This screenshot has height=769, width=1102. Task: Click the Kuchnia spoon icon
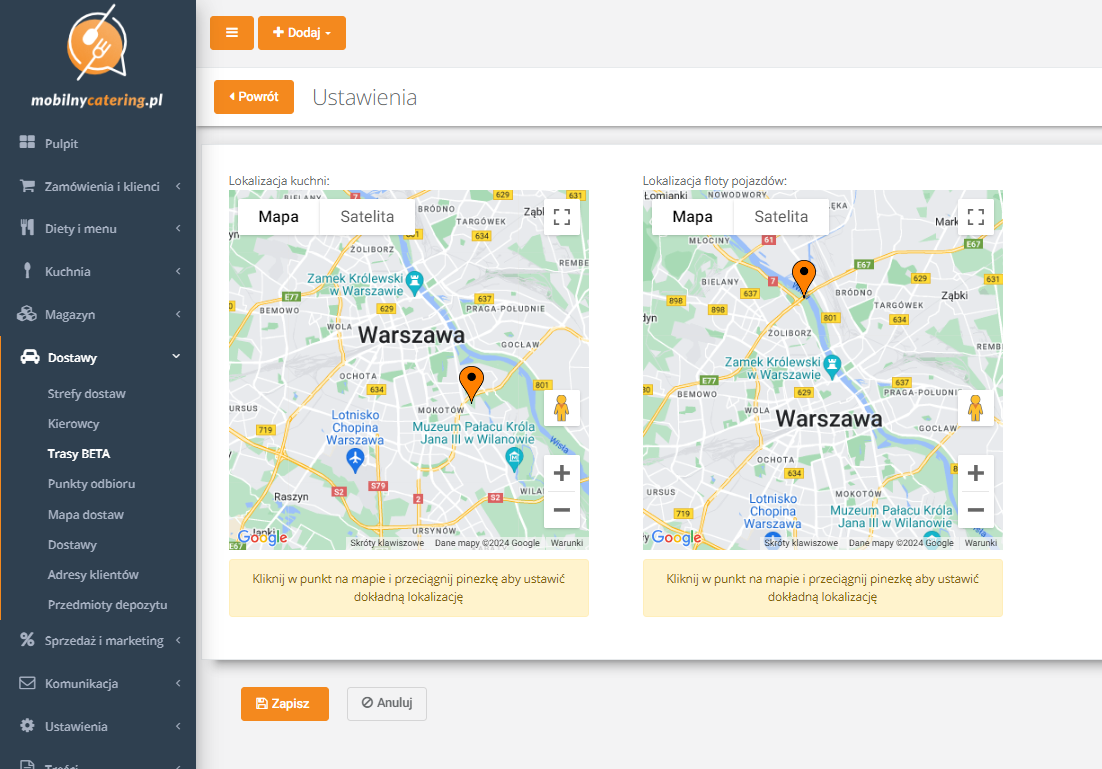(x=27, y=271)
